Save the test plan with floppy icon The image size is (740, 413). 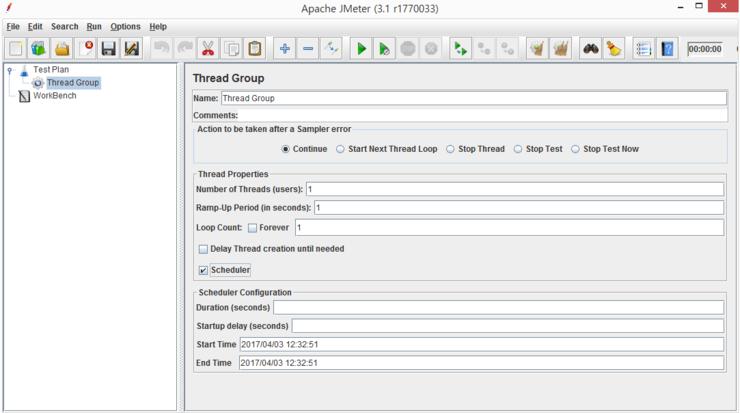109,49
